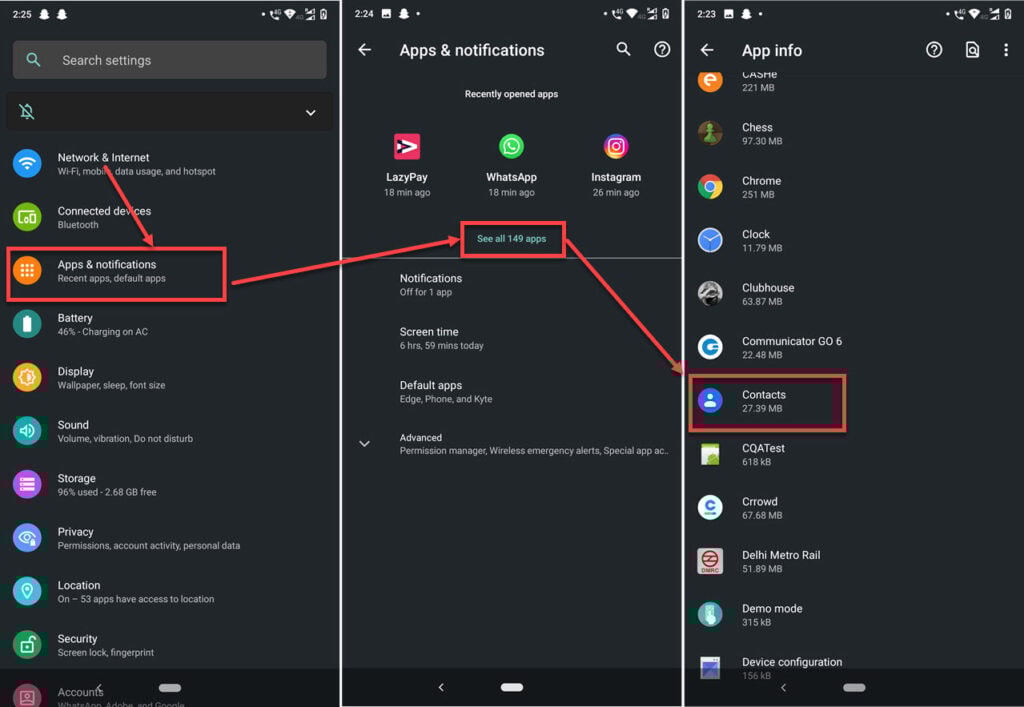Open Notifications 'Off for 1 app'

[x=431, y=285]
